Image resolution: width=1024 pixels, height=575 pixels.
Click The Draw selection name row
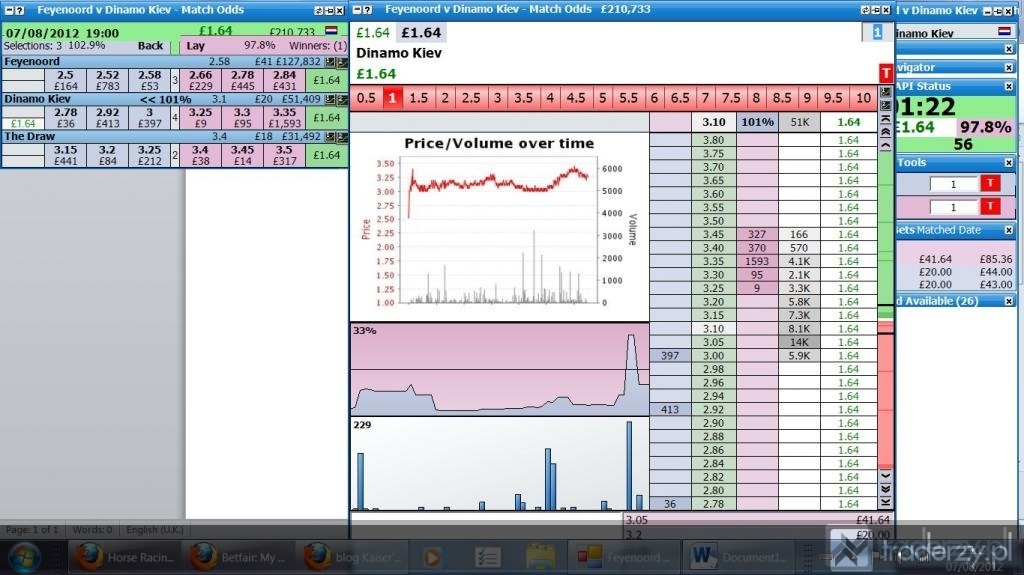(174, 137)
